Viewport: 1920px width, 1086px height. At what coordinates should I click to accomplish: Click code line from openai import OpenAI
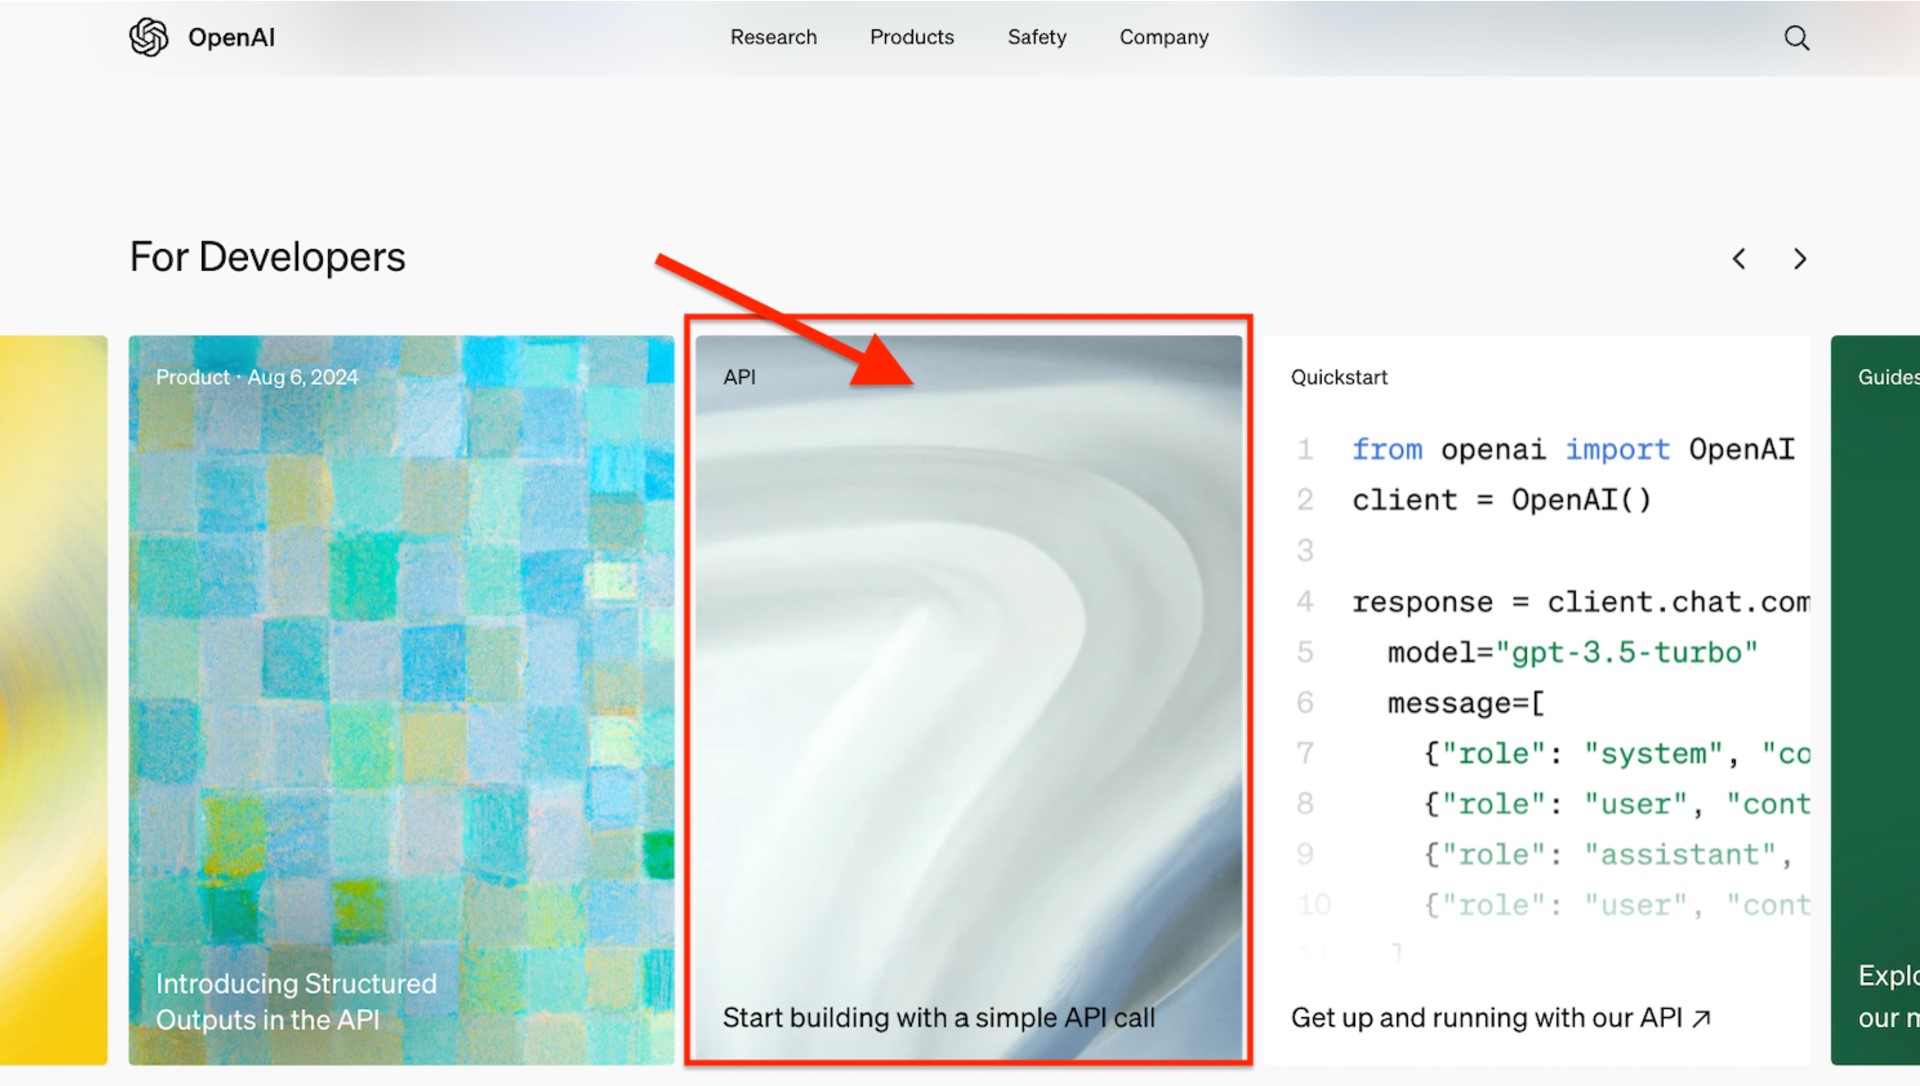1573,450
